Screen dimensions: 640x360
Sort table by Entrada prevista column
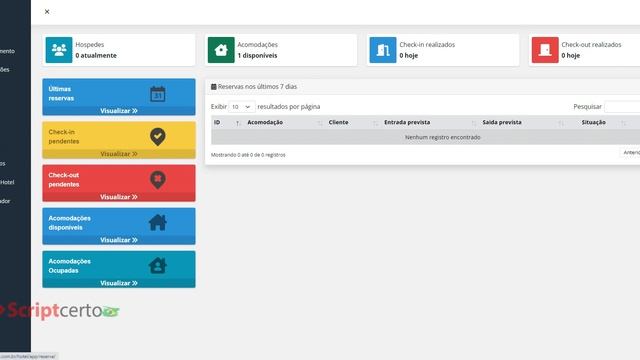[429, 122]
